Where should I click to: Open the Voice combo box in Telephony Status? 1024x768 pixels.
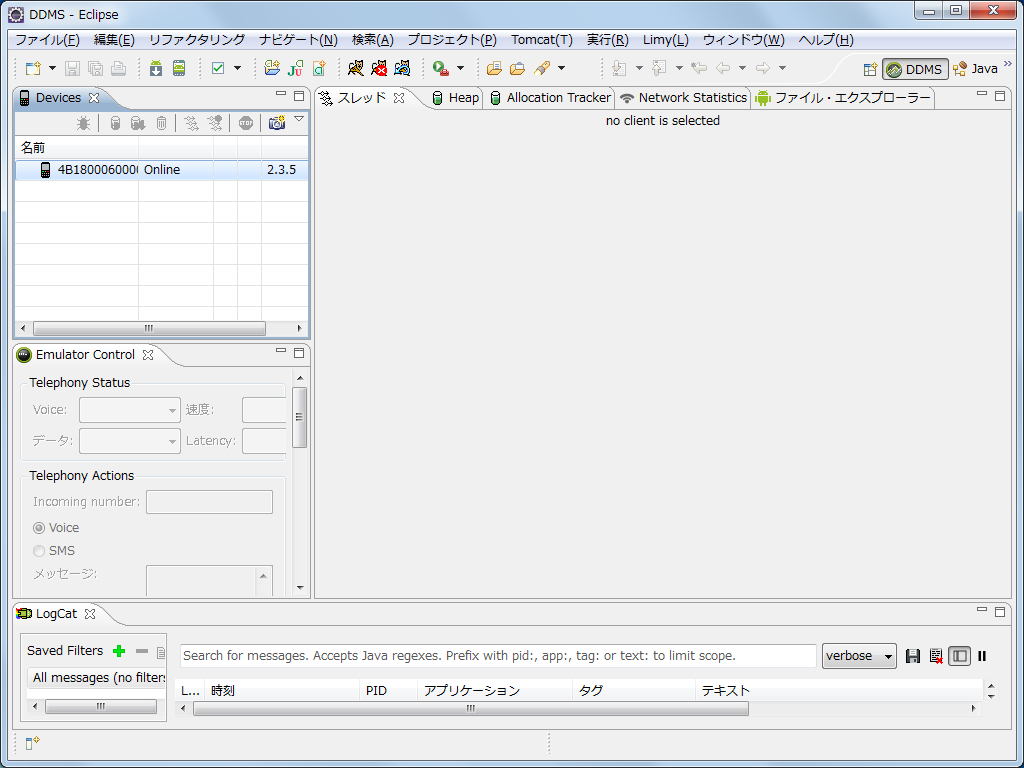[130, 410]
